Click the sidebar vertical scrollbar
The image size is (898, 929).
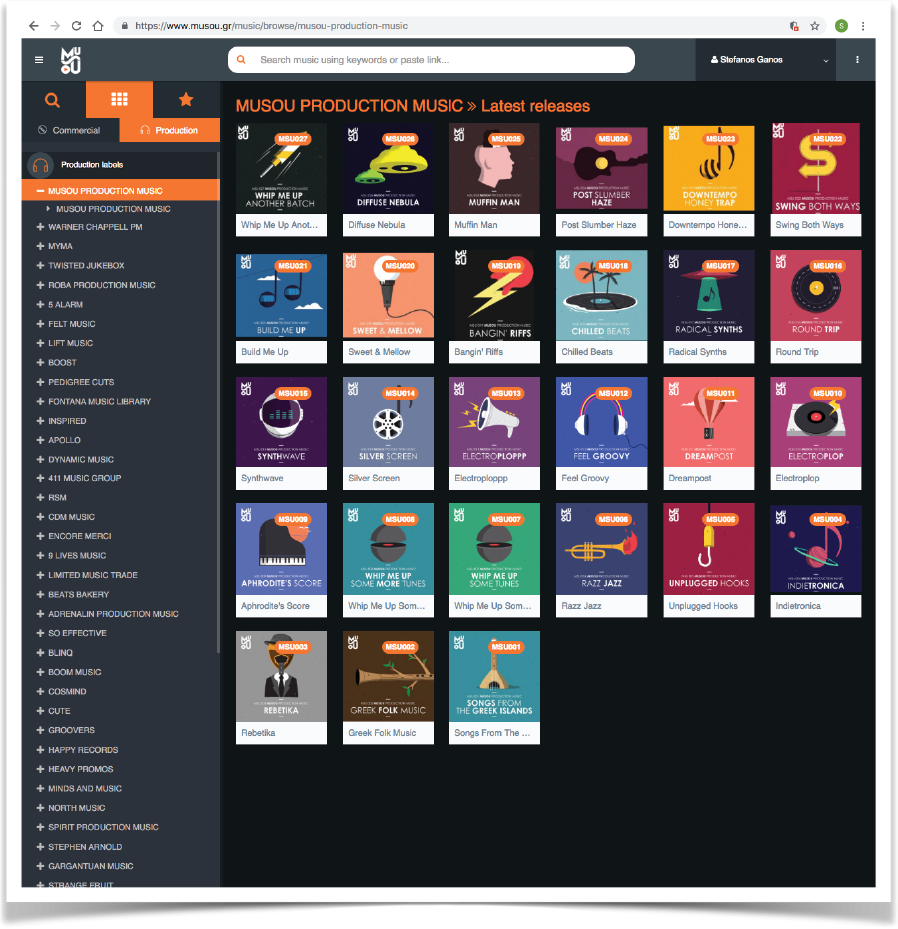tap(218, 403)
